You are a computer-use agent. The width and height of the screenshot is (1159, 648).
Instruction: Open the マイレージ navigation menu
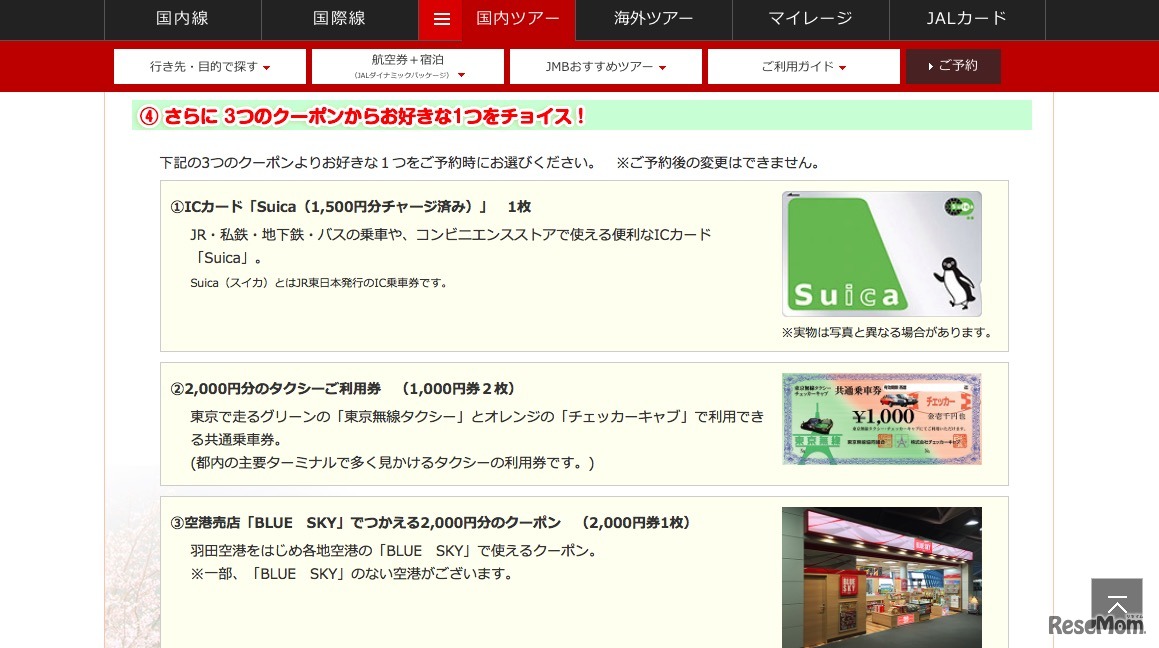[810, 19]
